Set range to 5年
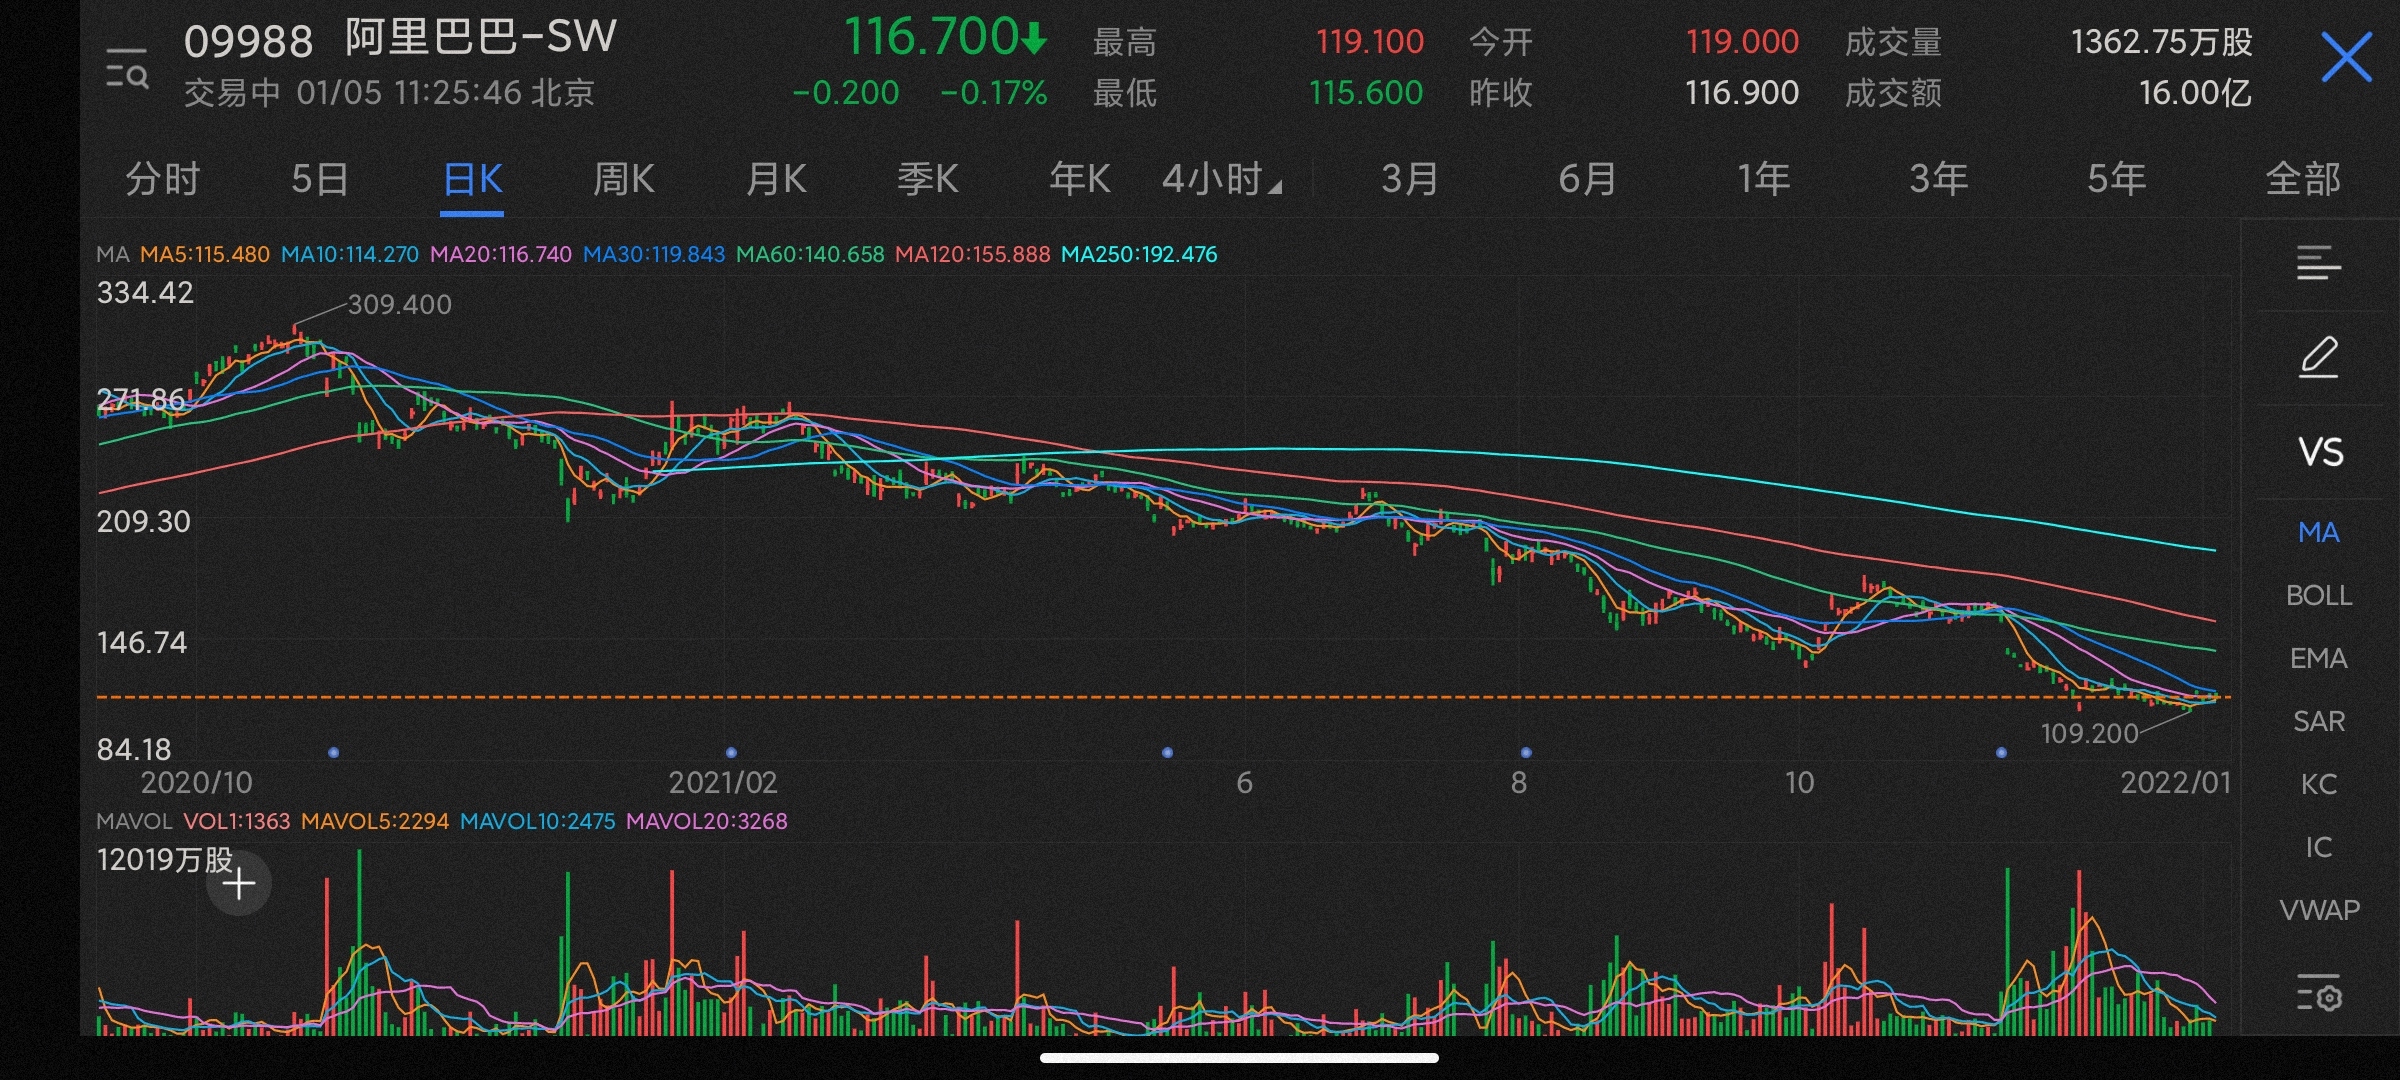The image size is (2400, 1080). pyautogui.click(x=2116, y=180)
